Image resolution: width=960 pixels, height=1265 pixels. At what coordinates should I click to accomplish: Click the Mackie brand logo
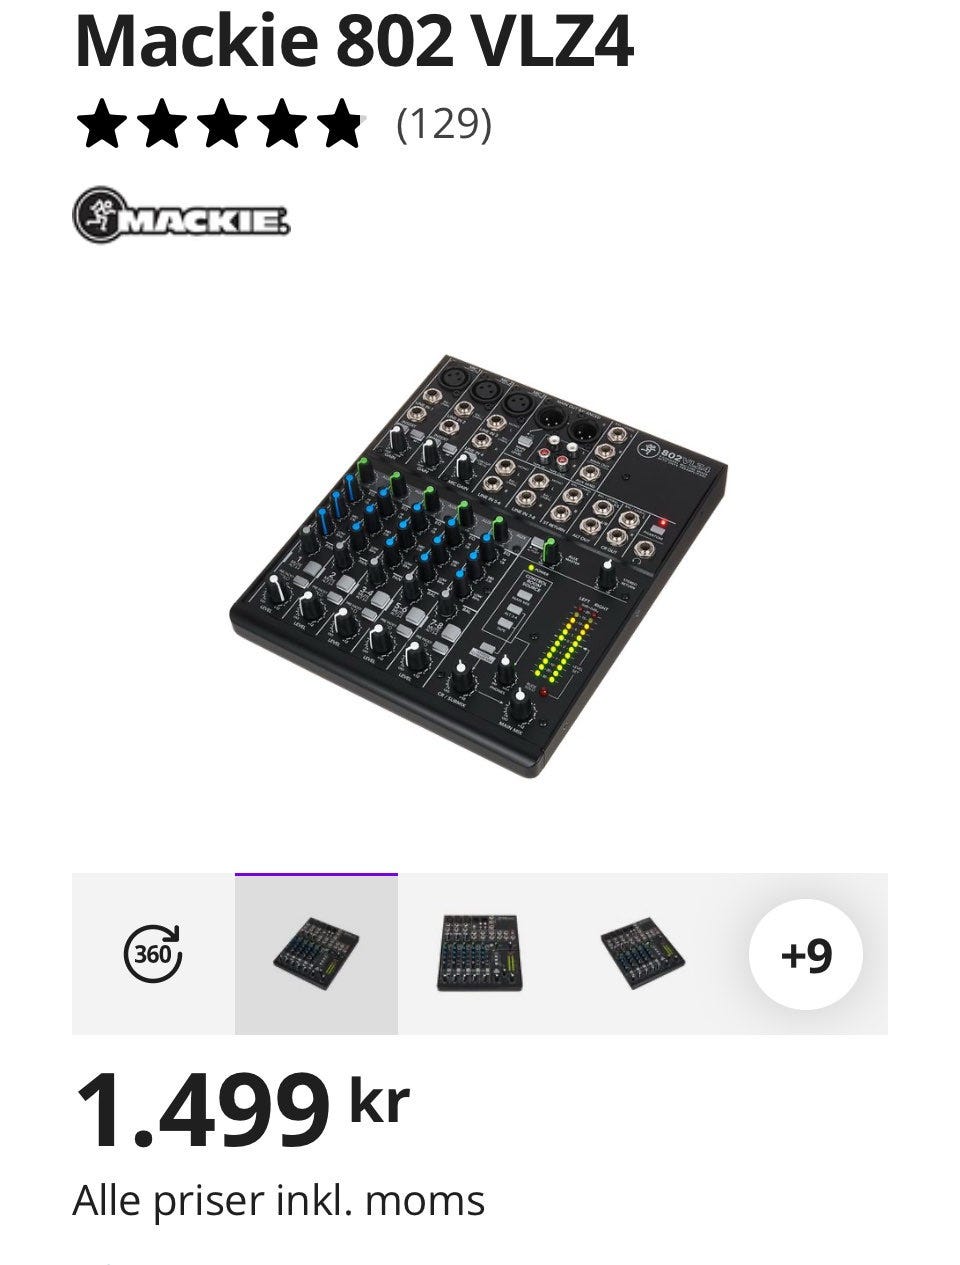181,214
